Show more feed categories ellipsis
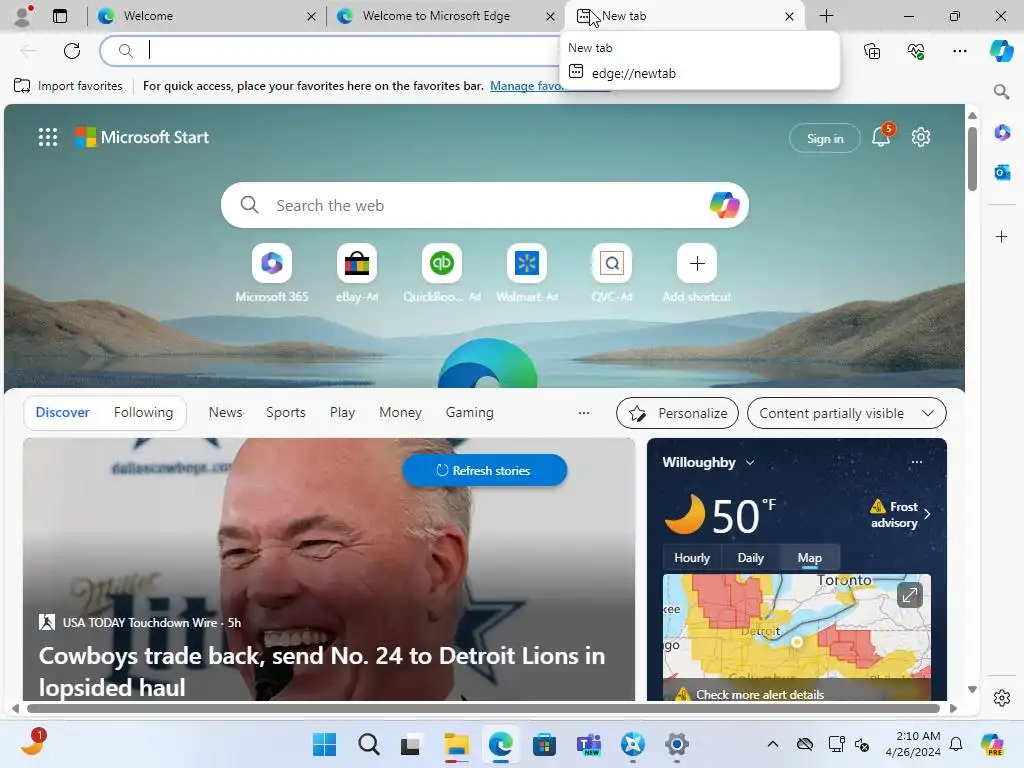The width and height of the screenshot is (1024, 768). point(584,413)
